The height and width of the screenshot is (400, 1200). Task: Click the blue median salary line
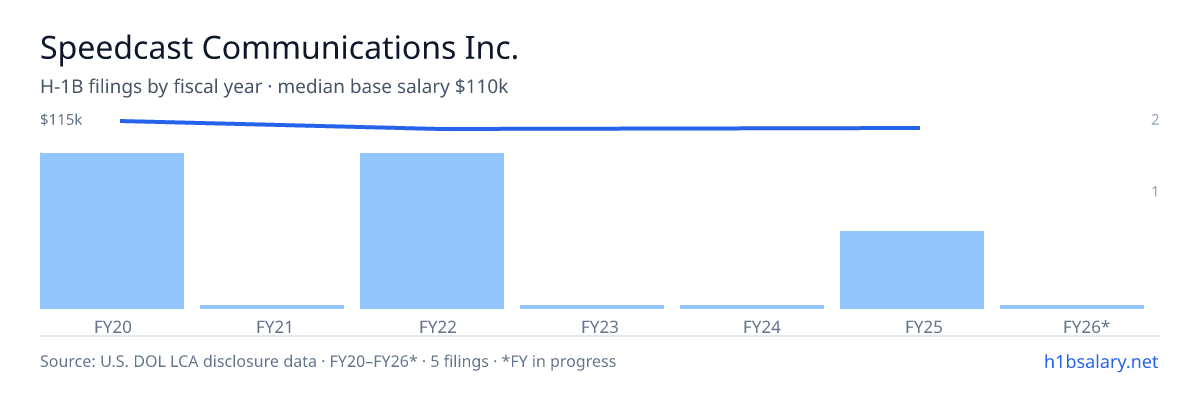coord(520,127)
